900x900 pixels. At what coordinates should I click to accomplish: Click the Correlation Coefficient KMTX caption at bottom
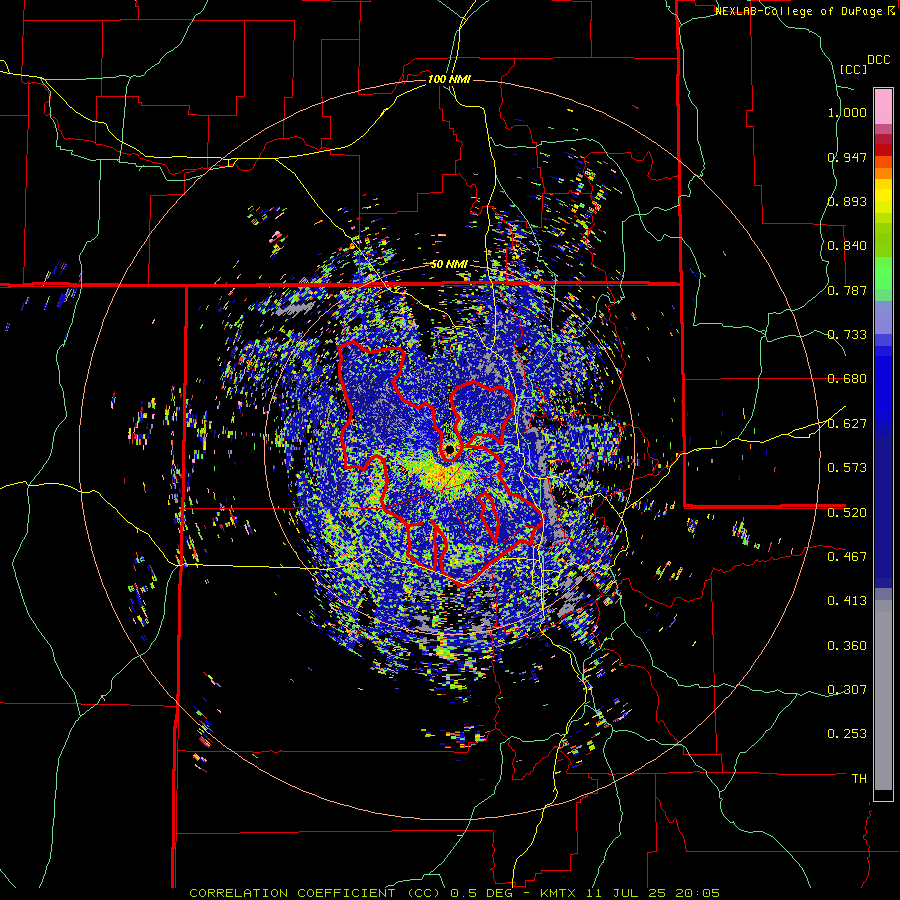point(454,893)
